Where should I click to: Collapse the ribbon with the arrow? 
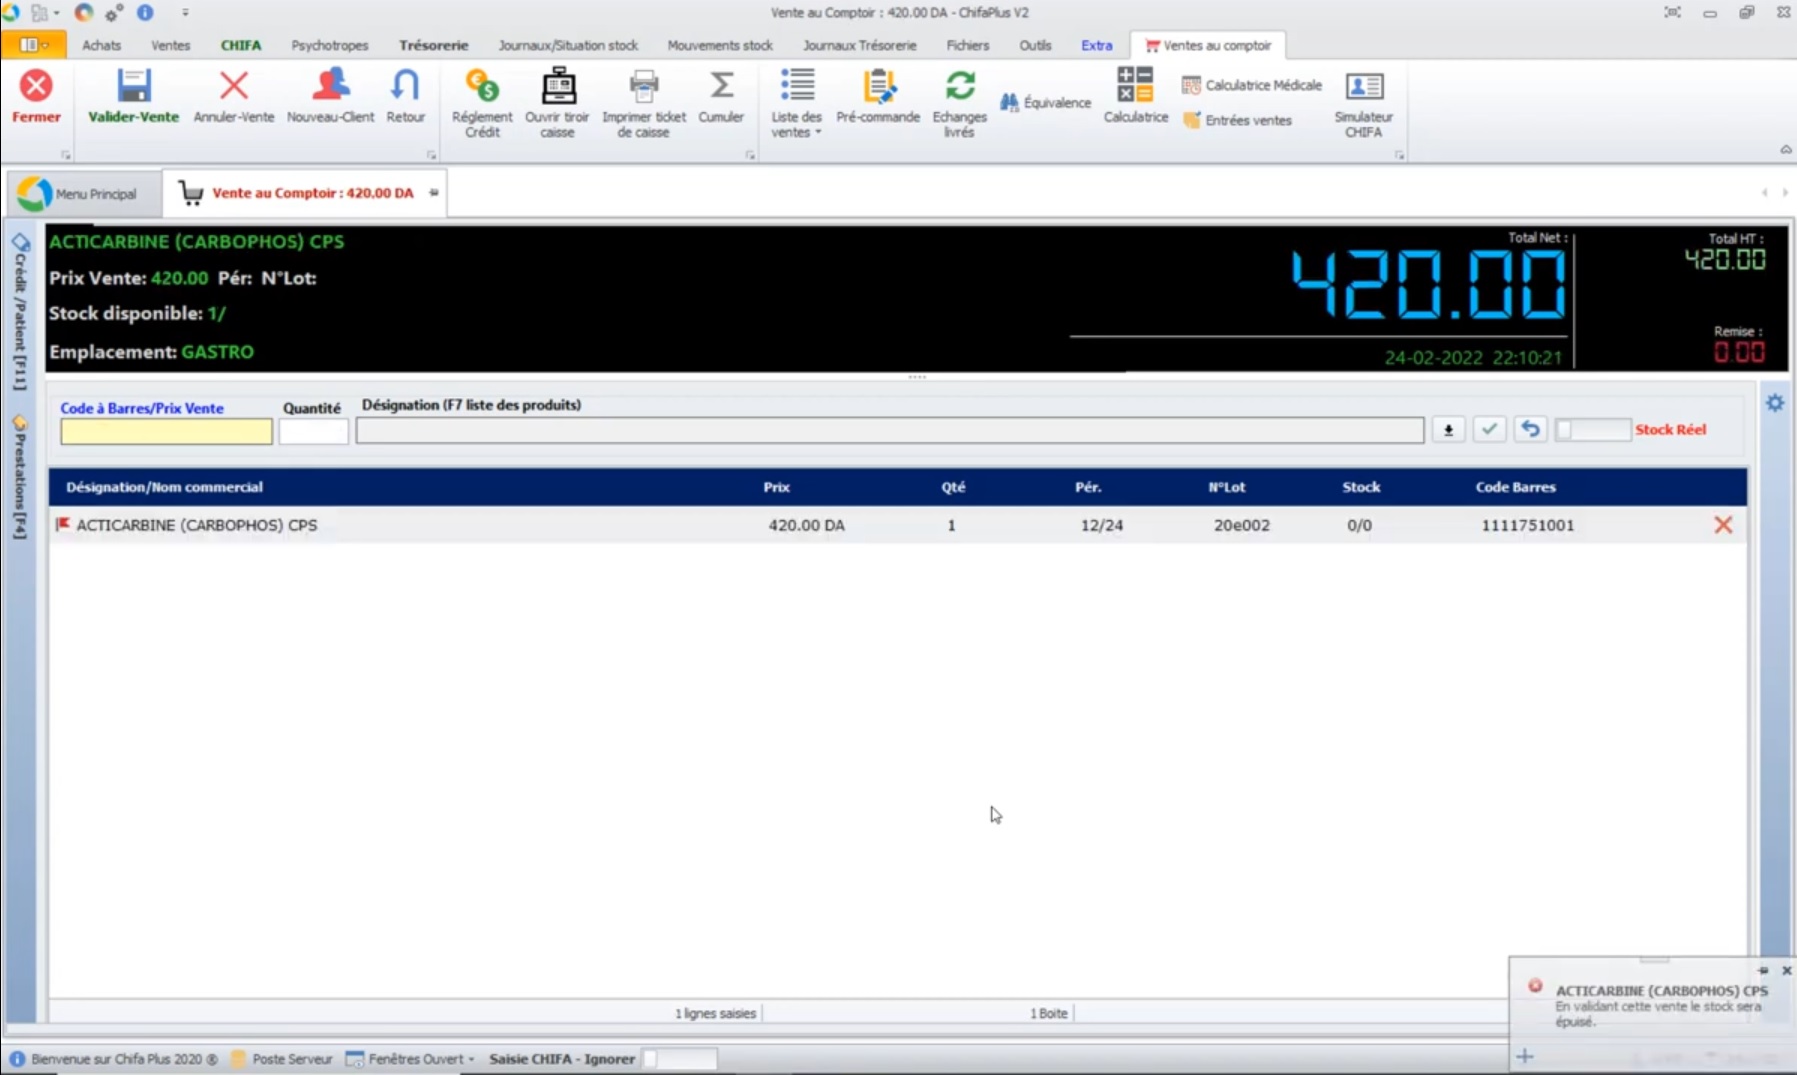[x=1785, y=150]
